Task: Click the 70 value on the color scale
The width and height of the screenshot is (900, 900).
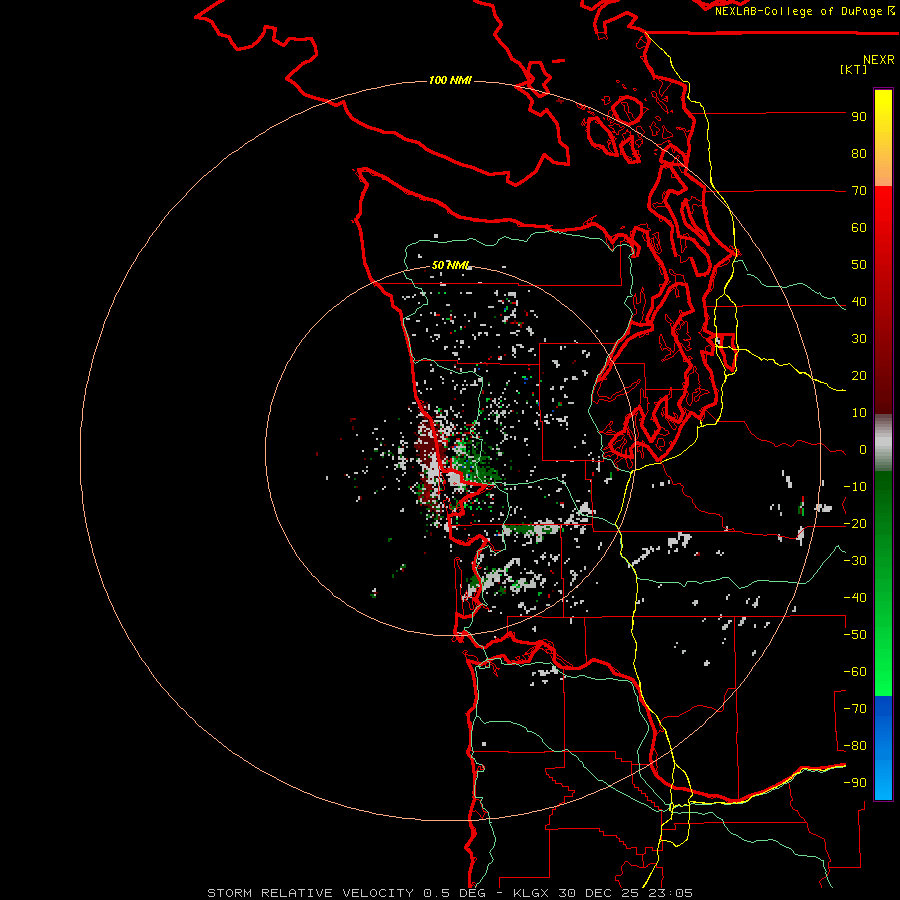Action: tap(859, 191)
